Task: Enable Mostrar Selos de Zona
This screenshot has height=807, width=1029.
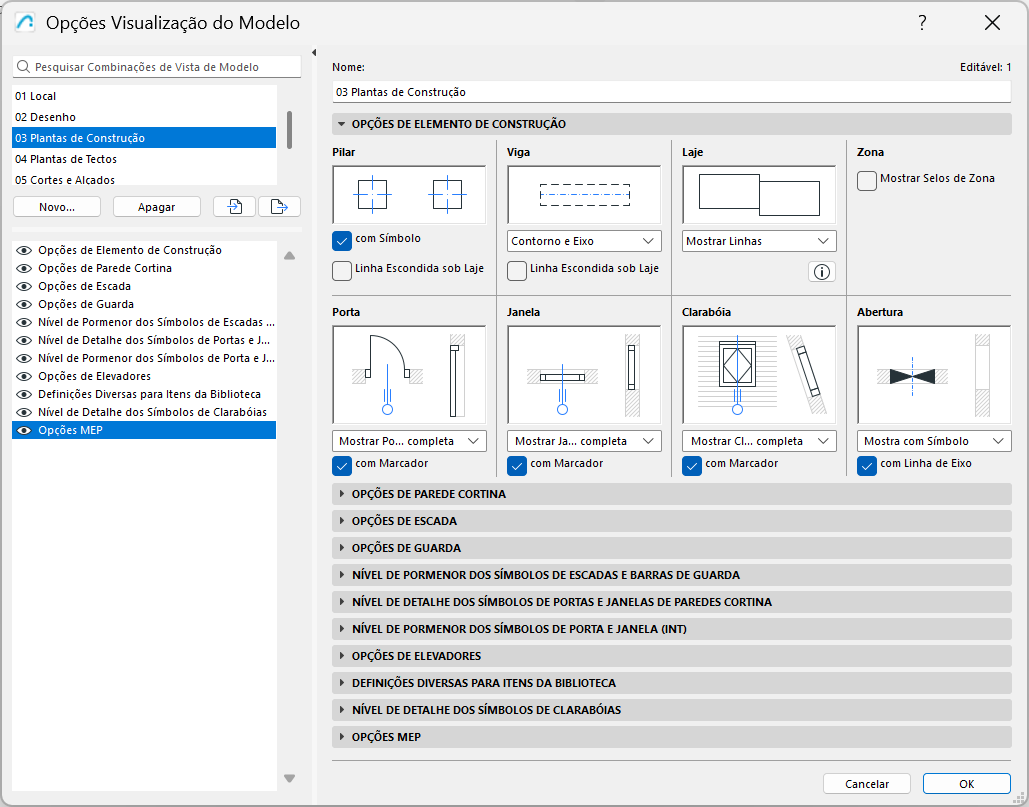Action: click(867, 180)
